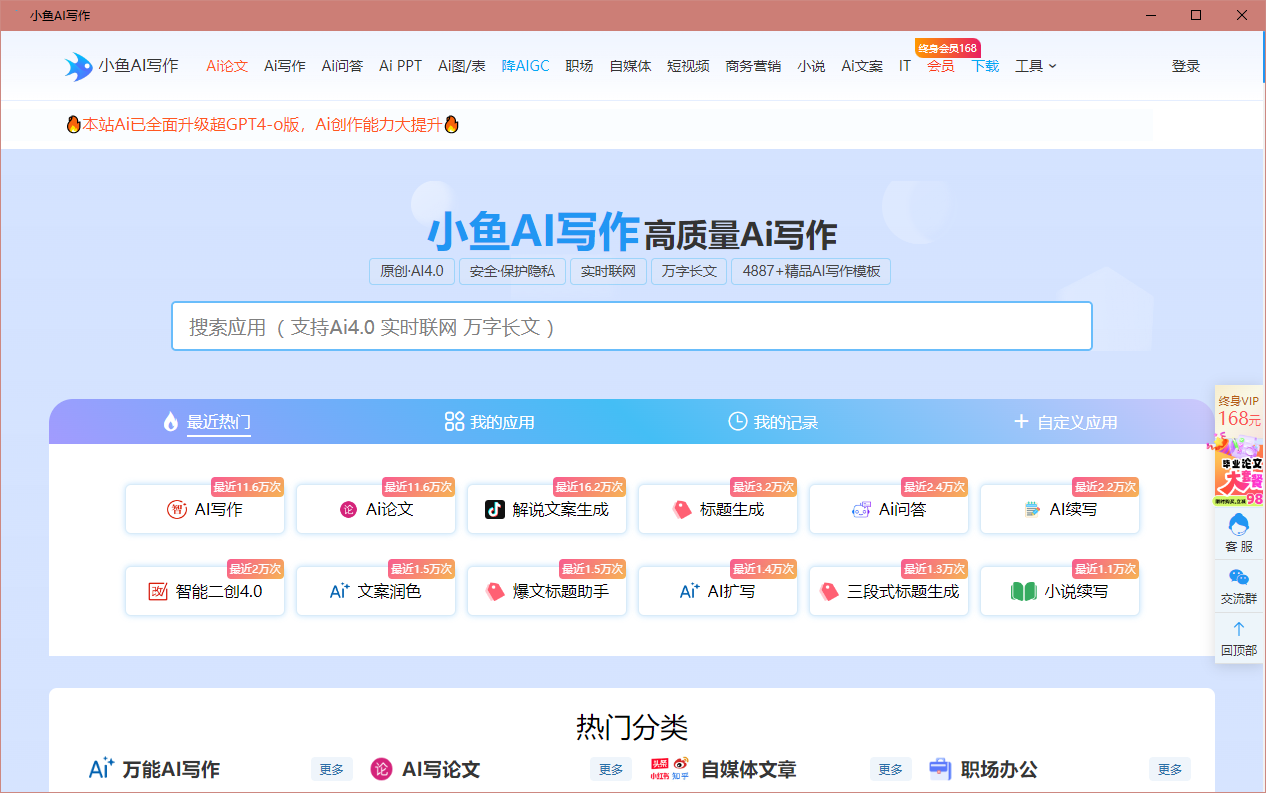Click 更多 next to 万能AI写作
This screenshot has width=1266, height=793.
[332, 769]
